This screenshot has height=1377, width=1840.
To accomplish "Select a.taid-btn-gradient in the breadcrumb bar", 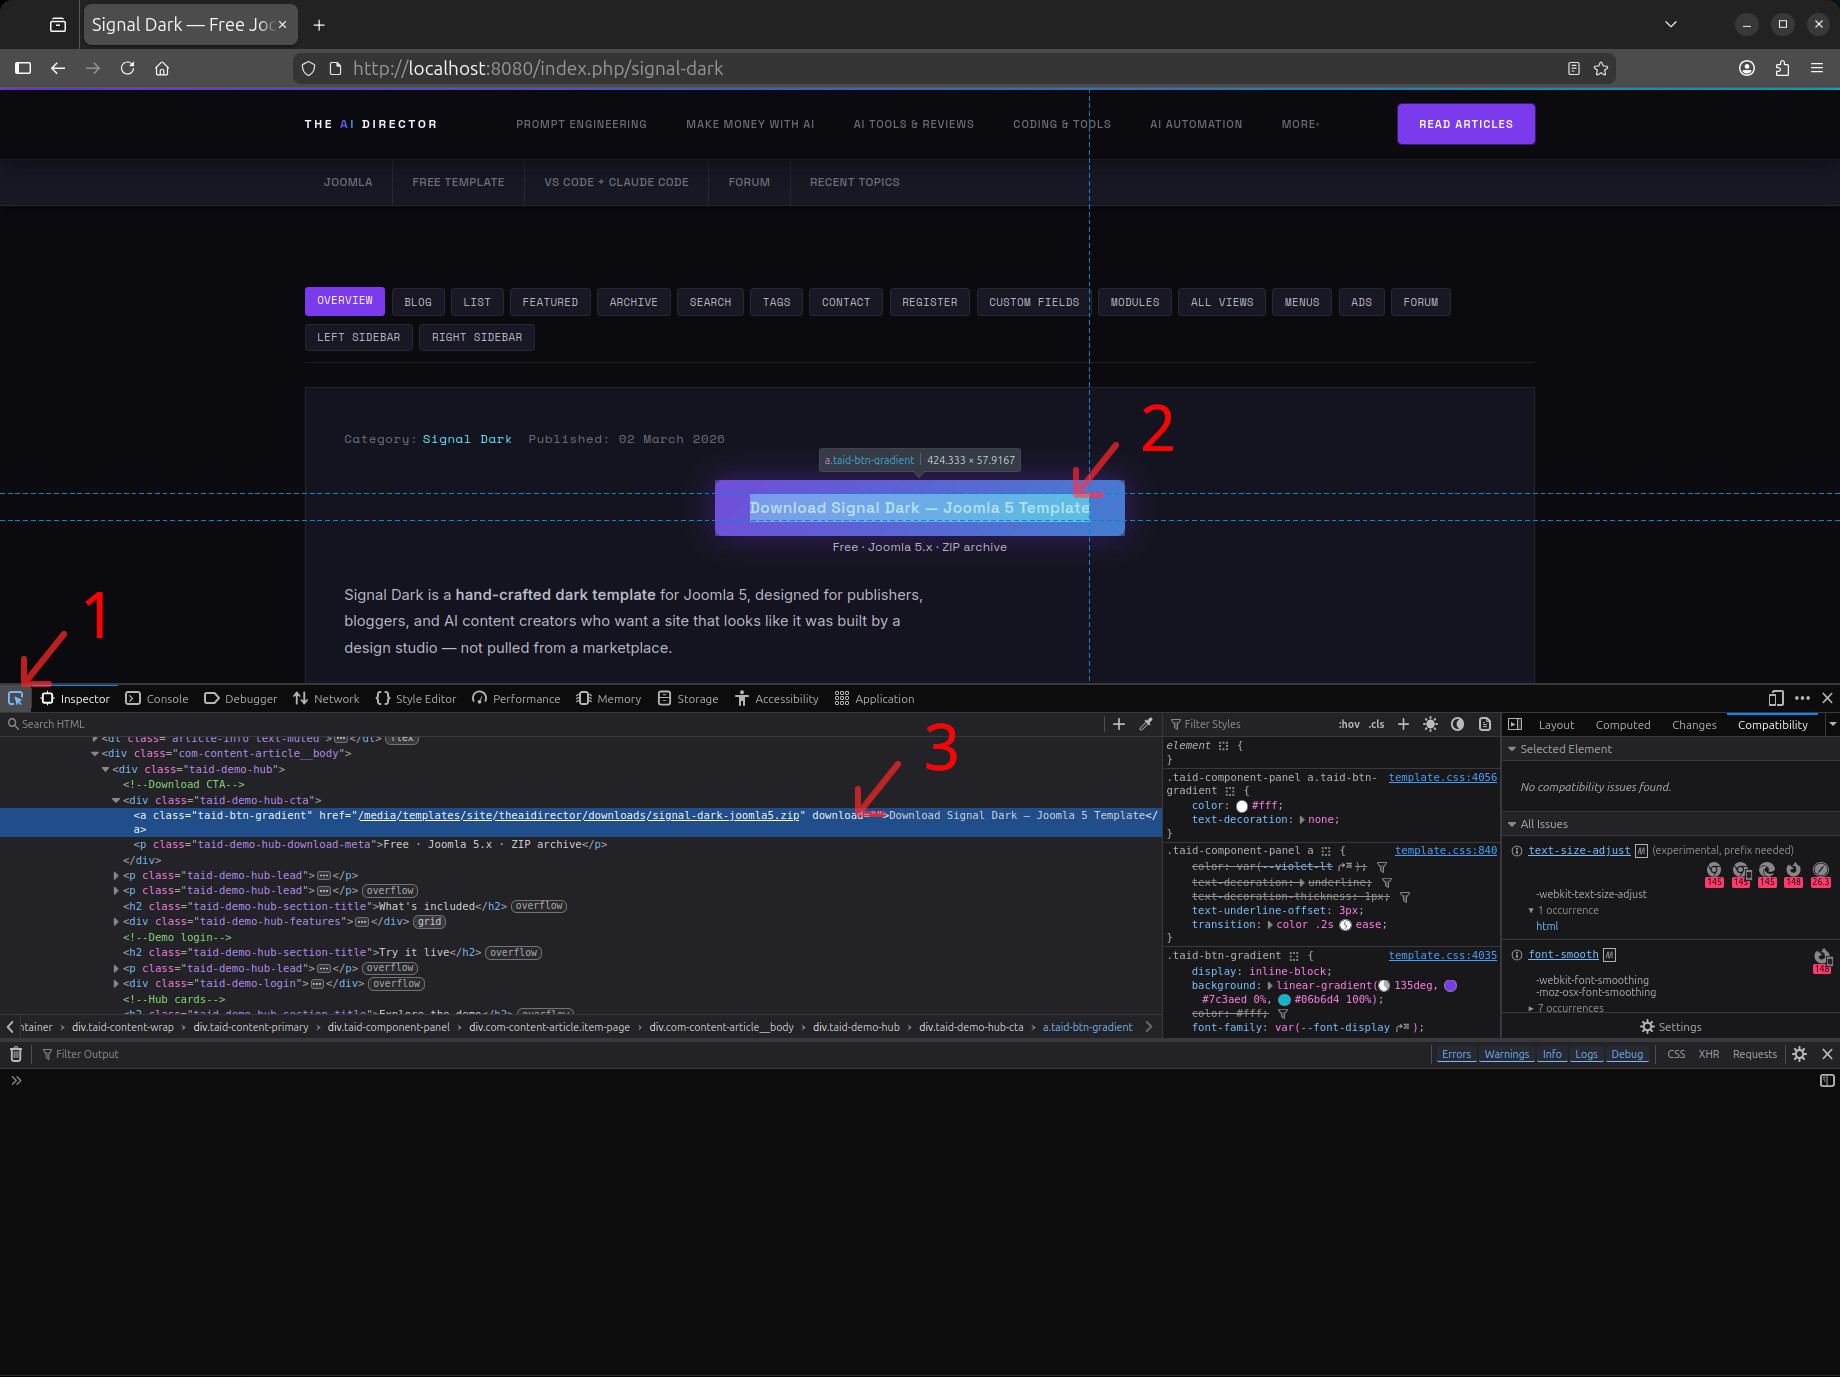I will pyautogui.click(x=1087, y=1027).
